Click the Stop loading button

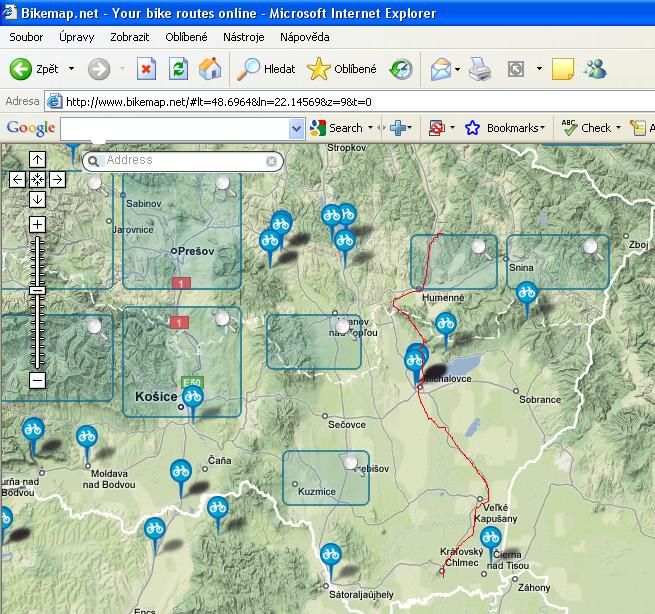[147, 69]
